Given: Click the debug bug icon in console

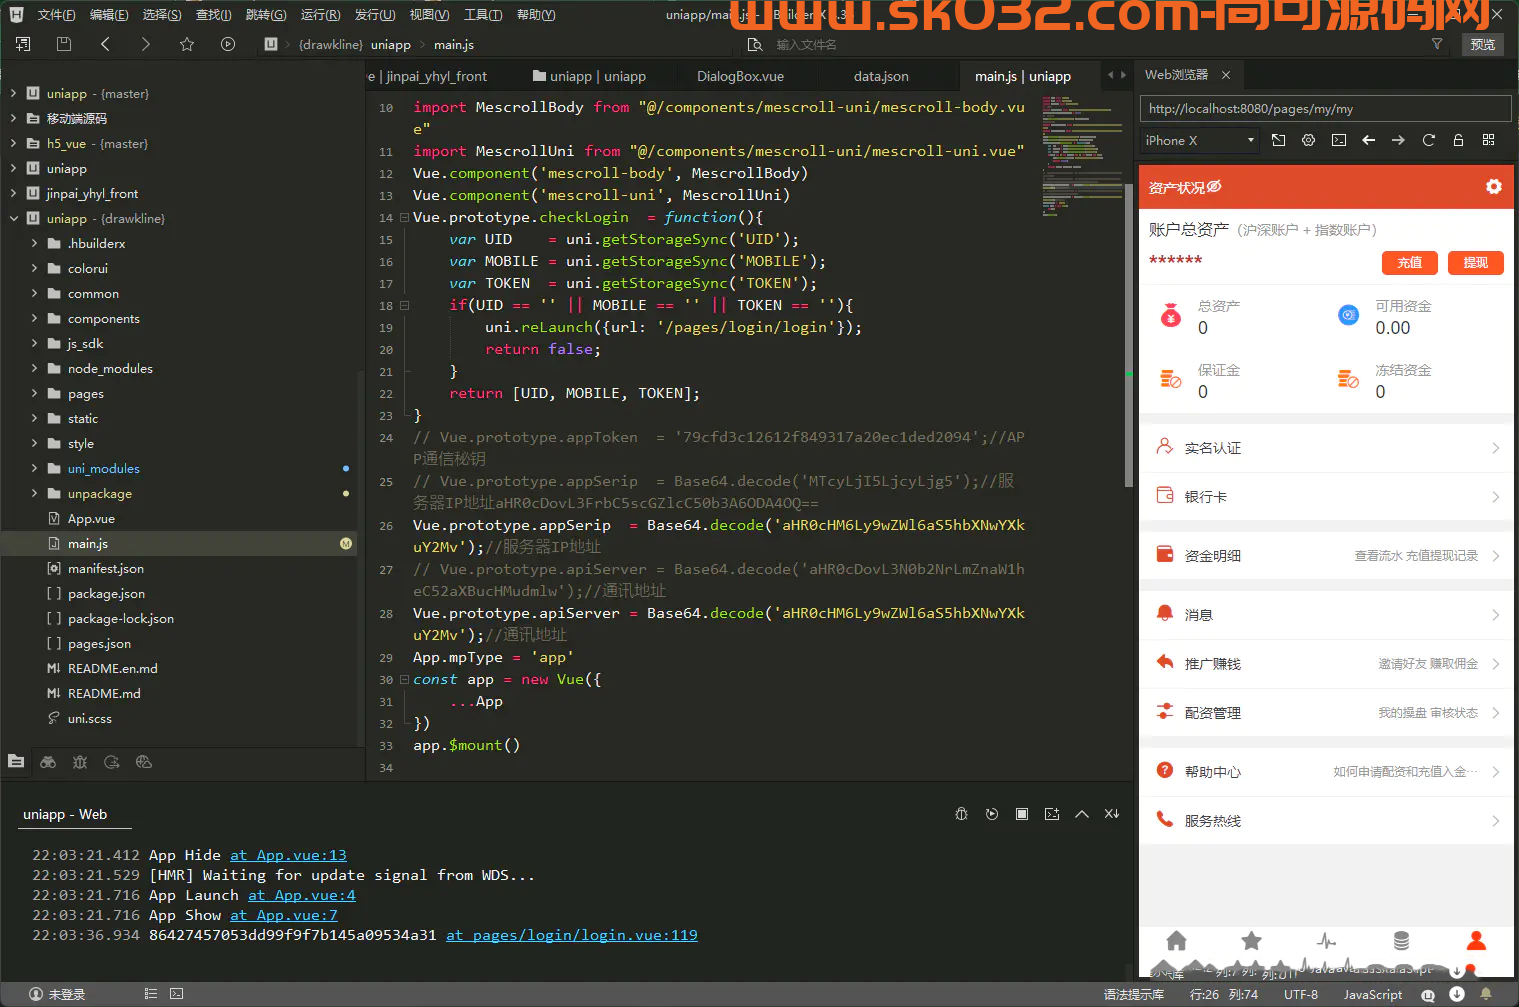Looking at the screenshot, I should [x=961, y=814].
